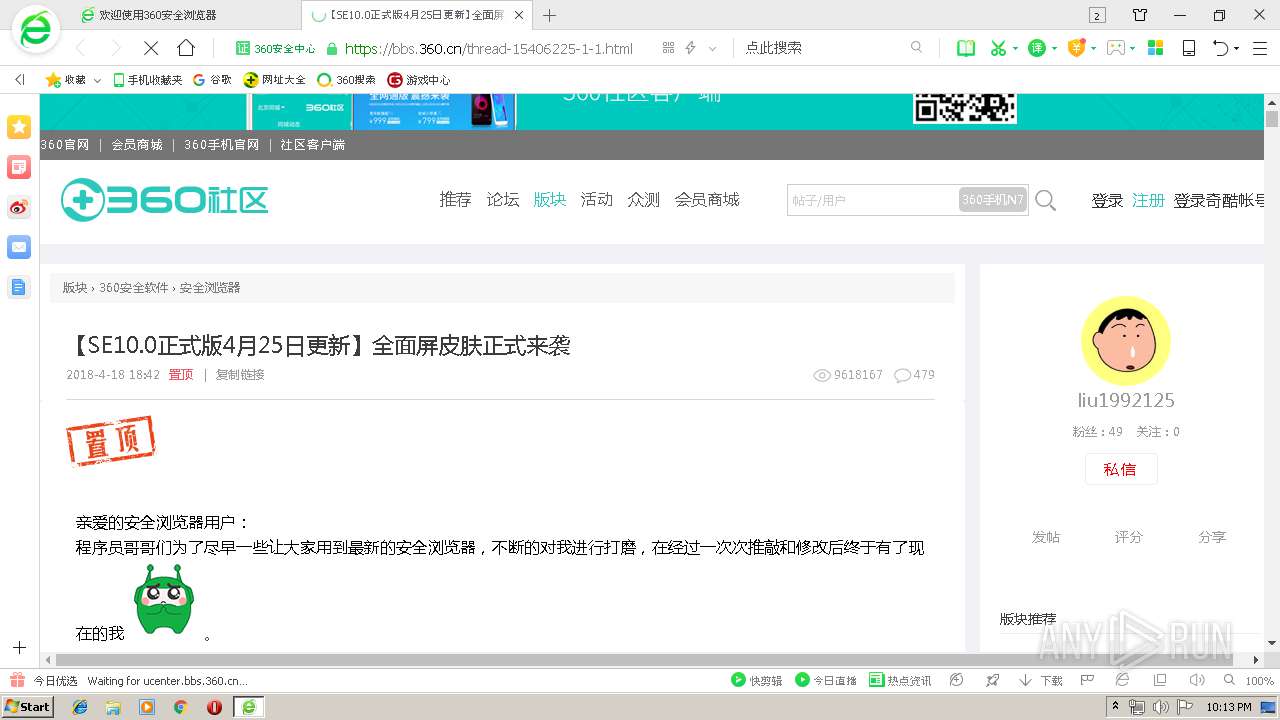Click the magnifier search icon on 360社区

click(x=1046, y=201)
